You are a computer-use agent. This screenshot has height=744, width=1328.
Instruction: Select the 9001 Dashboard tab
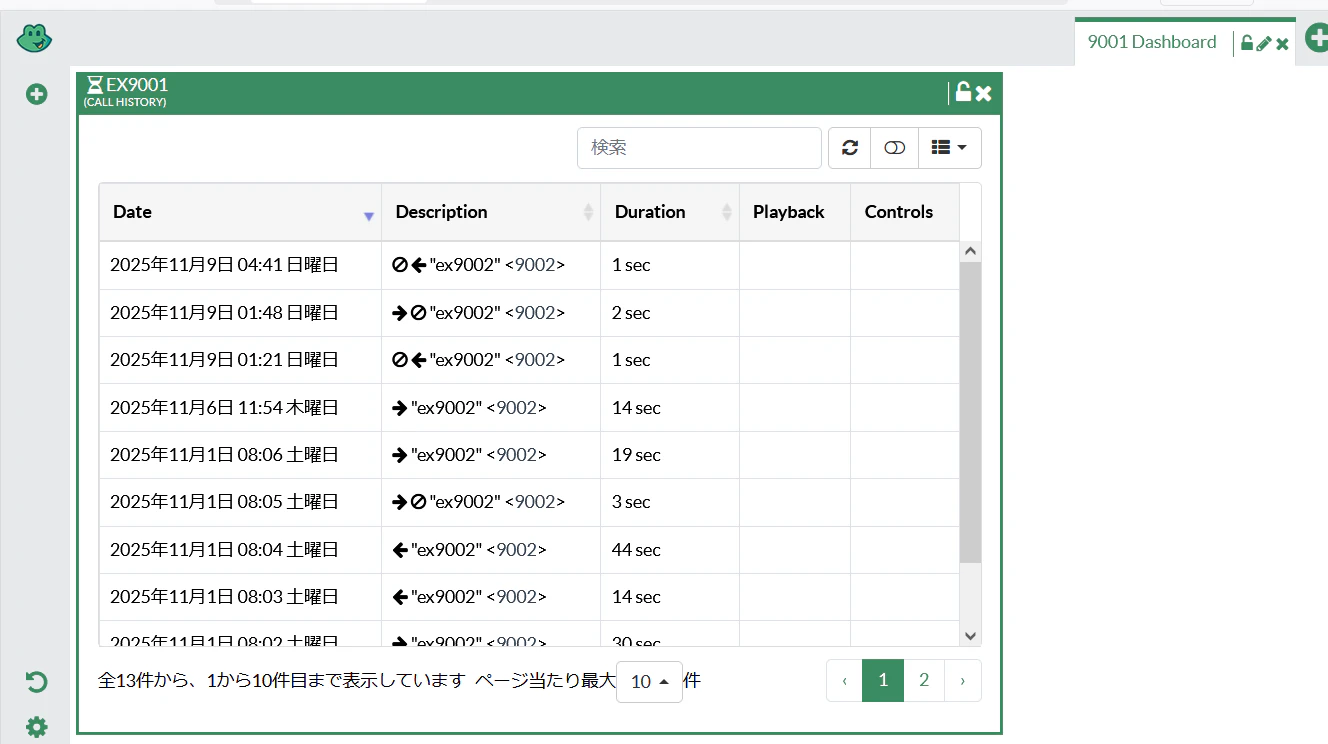tap(1152, 42)
